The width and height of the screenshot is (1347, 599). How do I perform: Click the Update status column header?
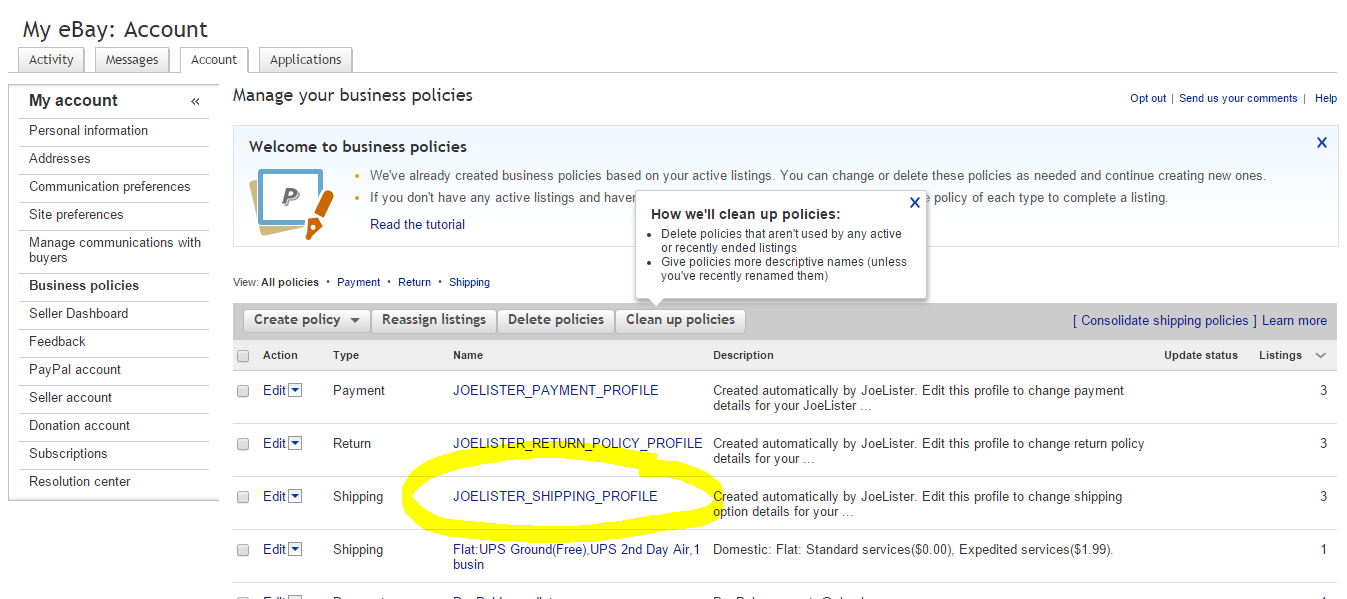[1201, 355]
